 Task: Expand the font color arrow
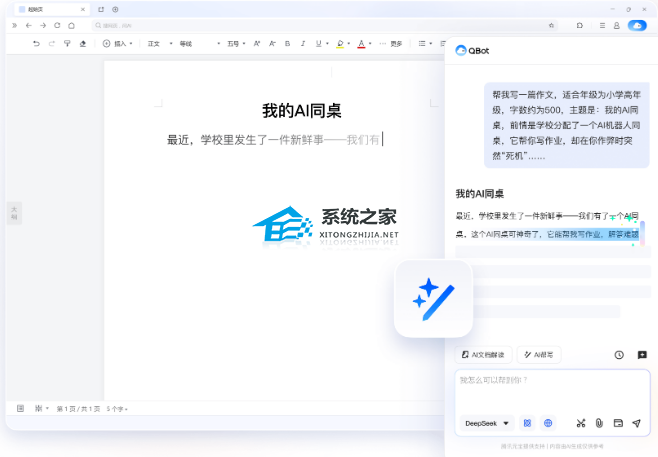pyautogui.click(x=370, y=44)
